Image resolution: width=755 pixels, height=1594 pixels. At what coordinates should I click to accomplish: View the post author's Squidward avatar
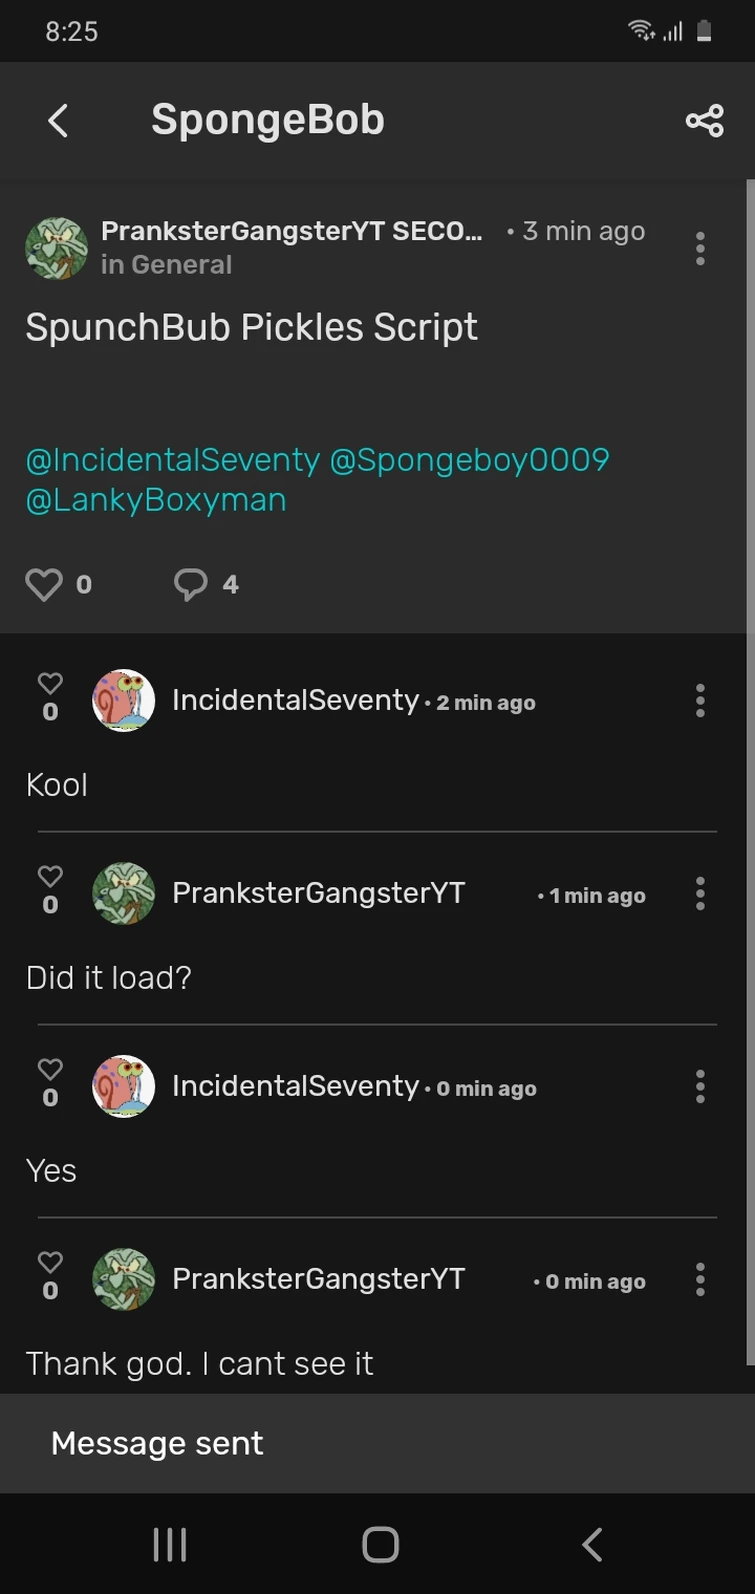[56, 248]
